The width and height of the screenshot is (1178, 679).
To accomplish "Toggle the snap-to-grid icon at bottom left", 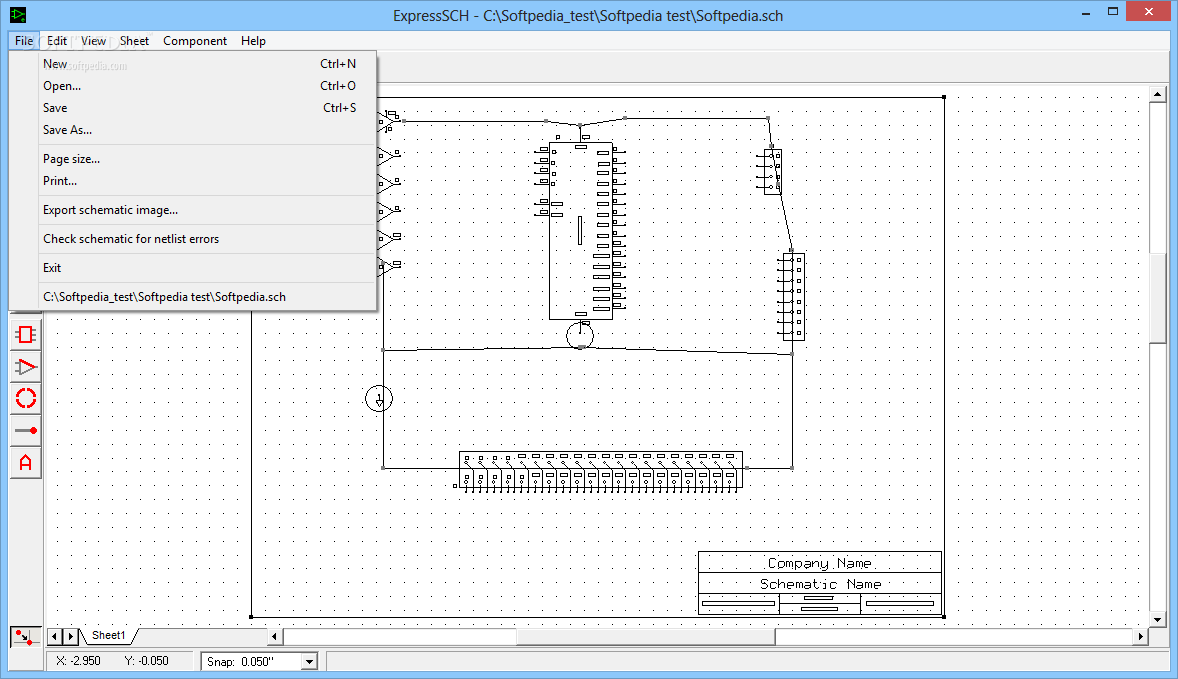I will pyautogui.click(x=25, y=637).
